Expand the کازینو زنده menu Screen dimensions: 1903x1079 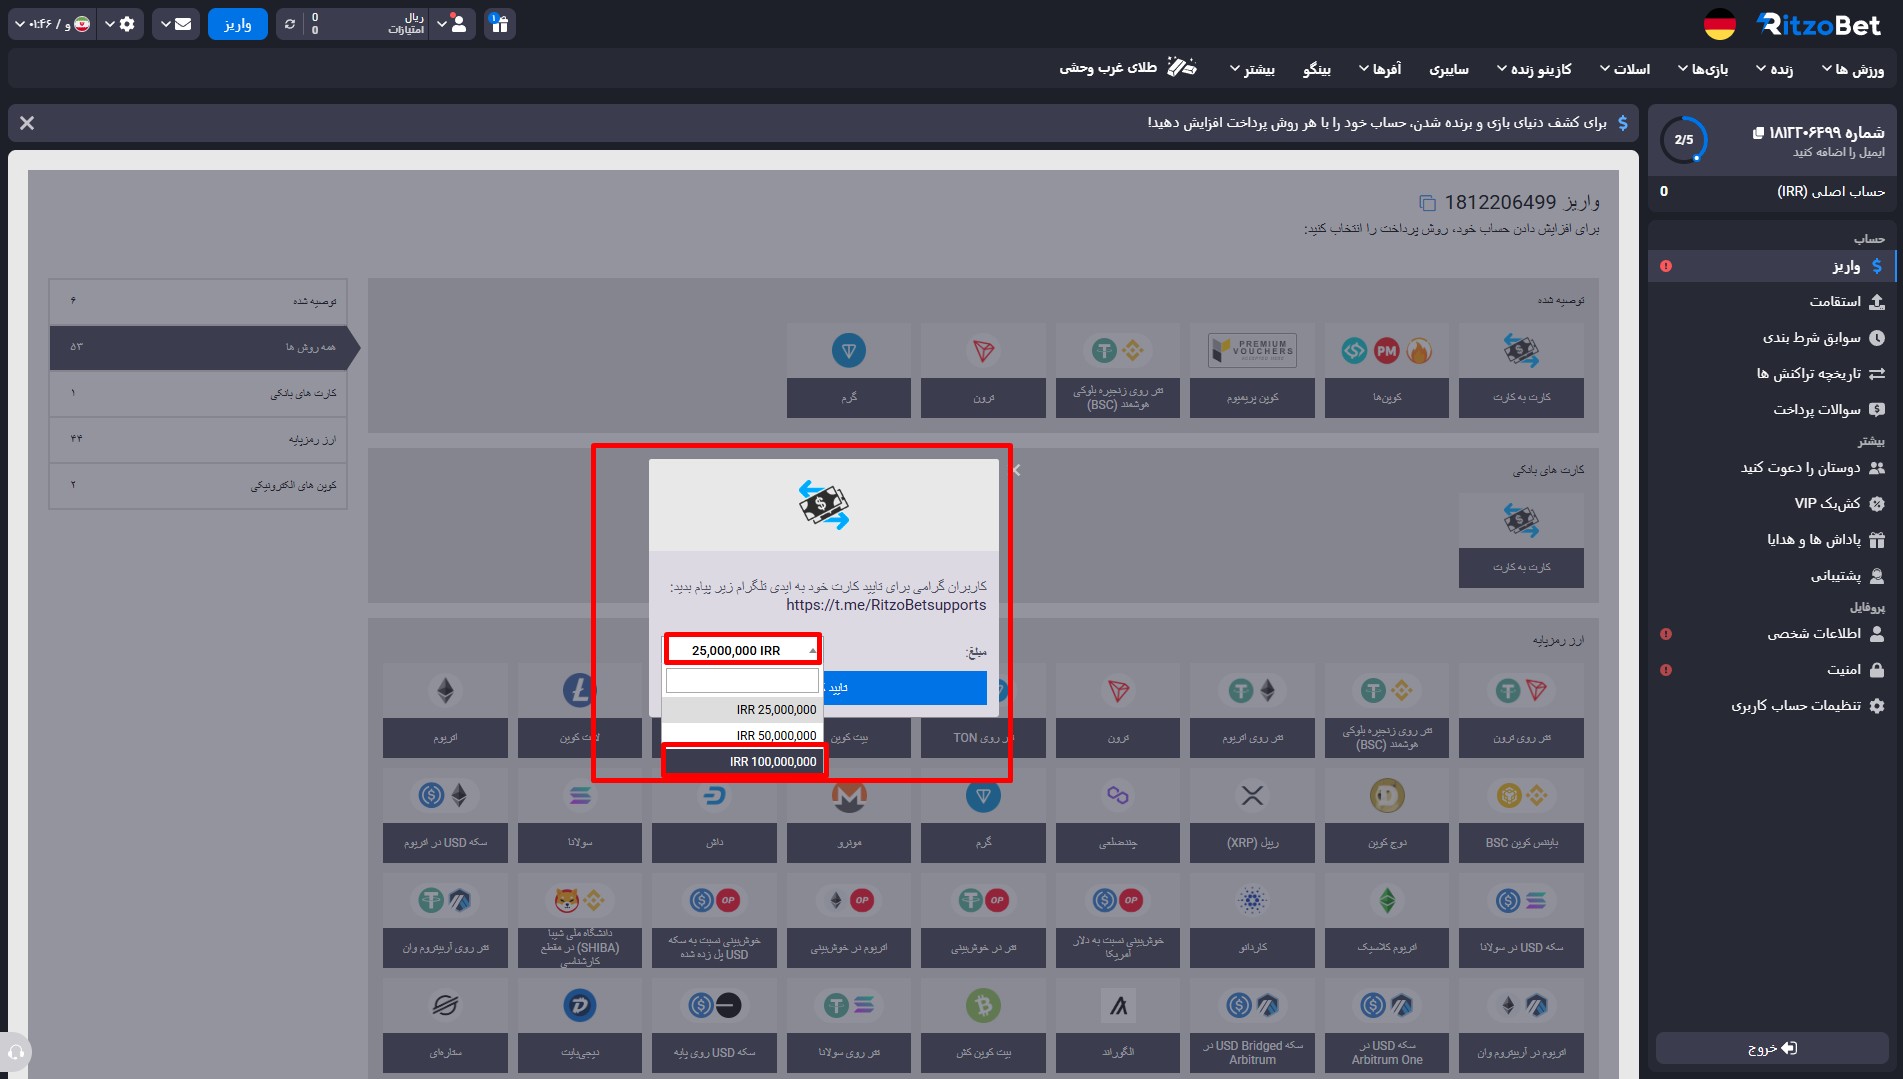1534,69
